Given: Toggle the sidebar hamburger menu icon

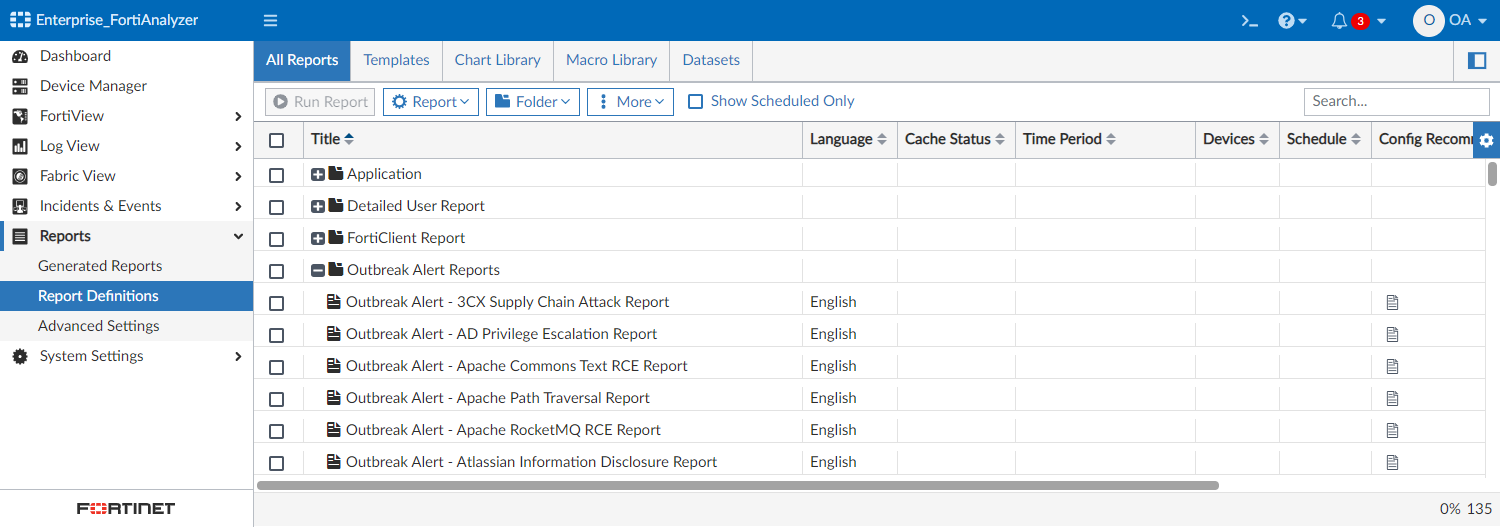Looking at the screenshot, I should coord(270,20).
